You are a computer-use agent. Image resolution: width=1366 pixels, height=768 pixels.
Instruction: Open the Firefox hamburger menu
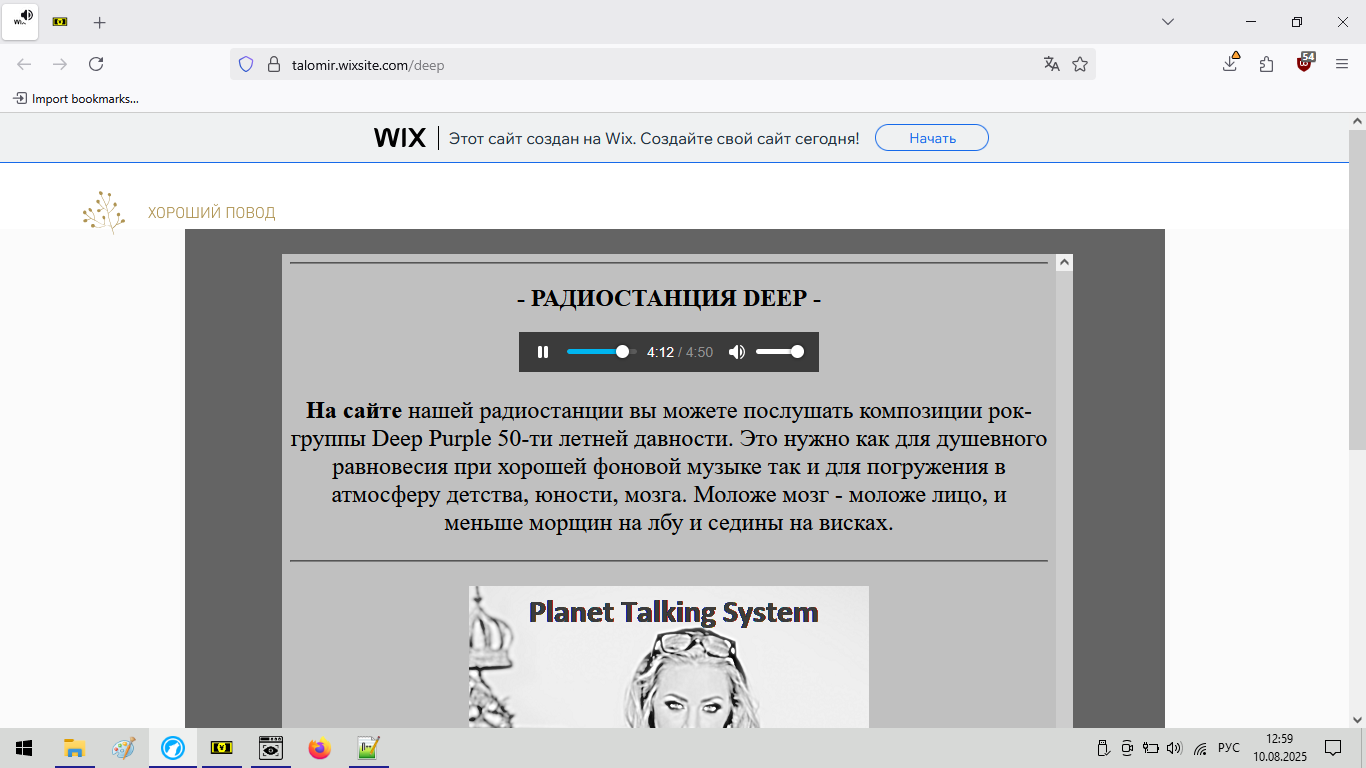coord(1342,64)
